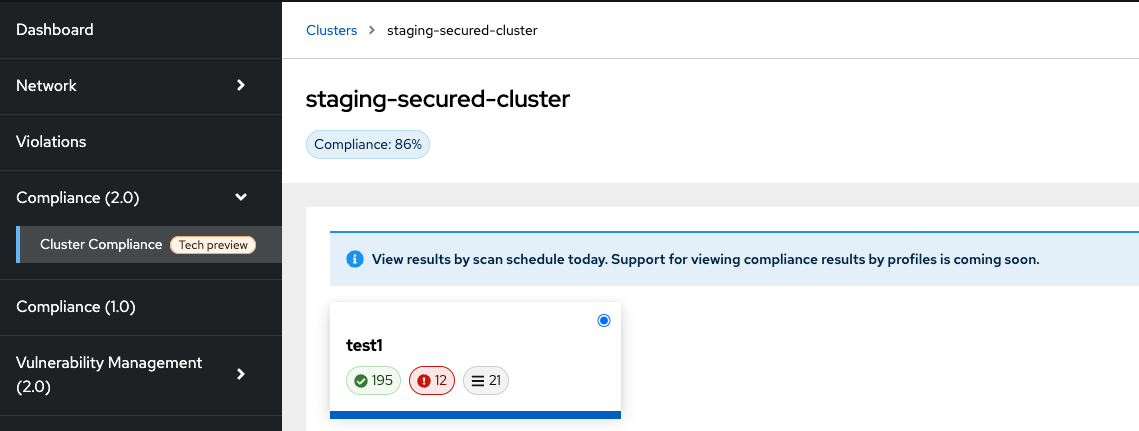The width and height of the screenshot is (1139, 431).
Task: Collapse the Compliance (2.0) section
Action: [240, 198]
